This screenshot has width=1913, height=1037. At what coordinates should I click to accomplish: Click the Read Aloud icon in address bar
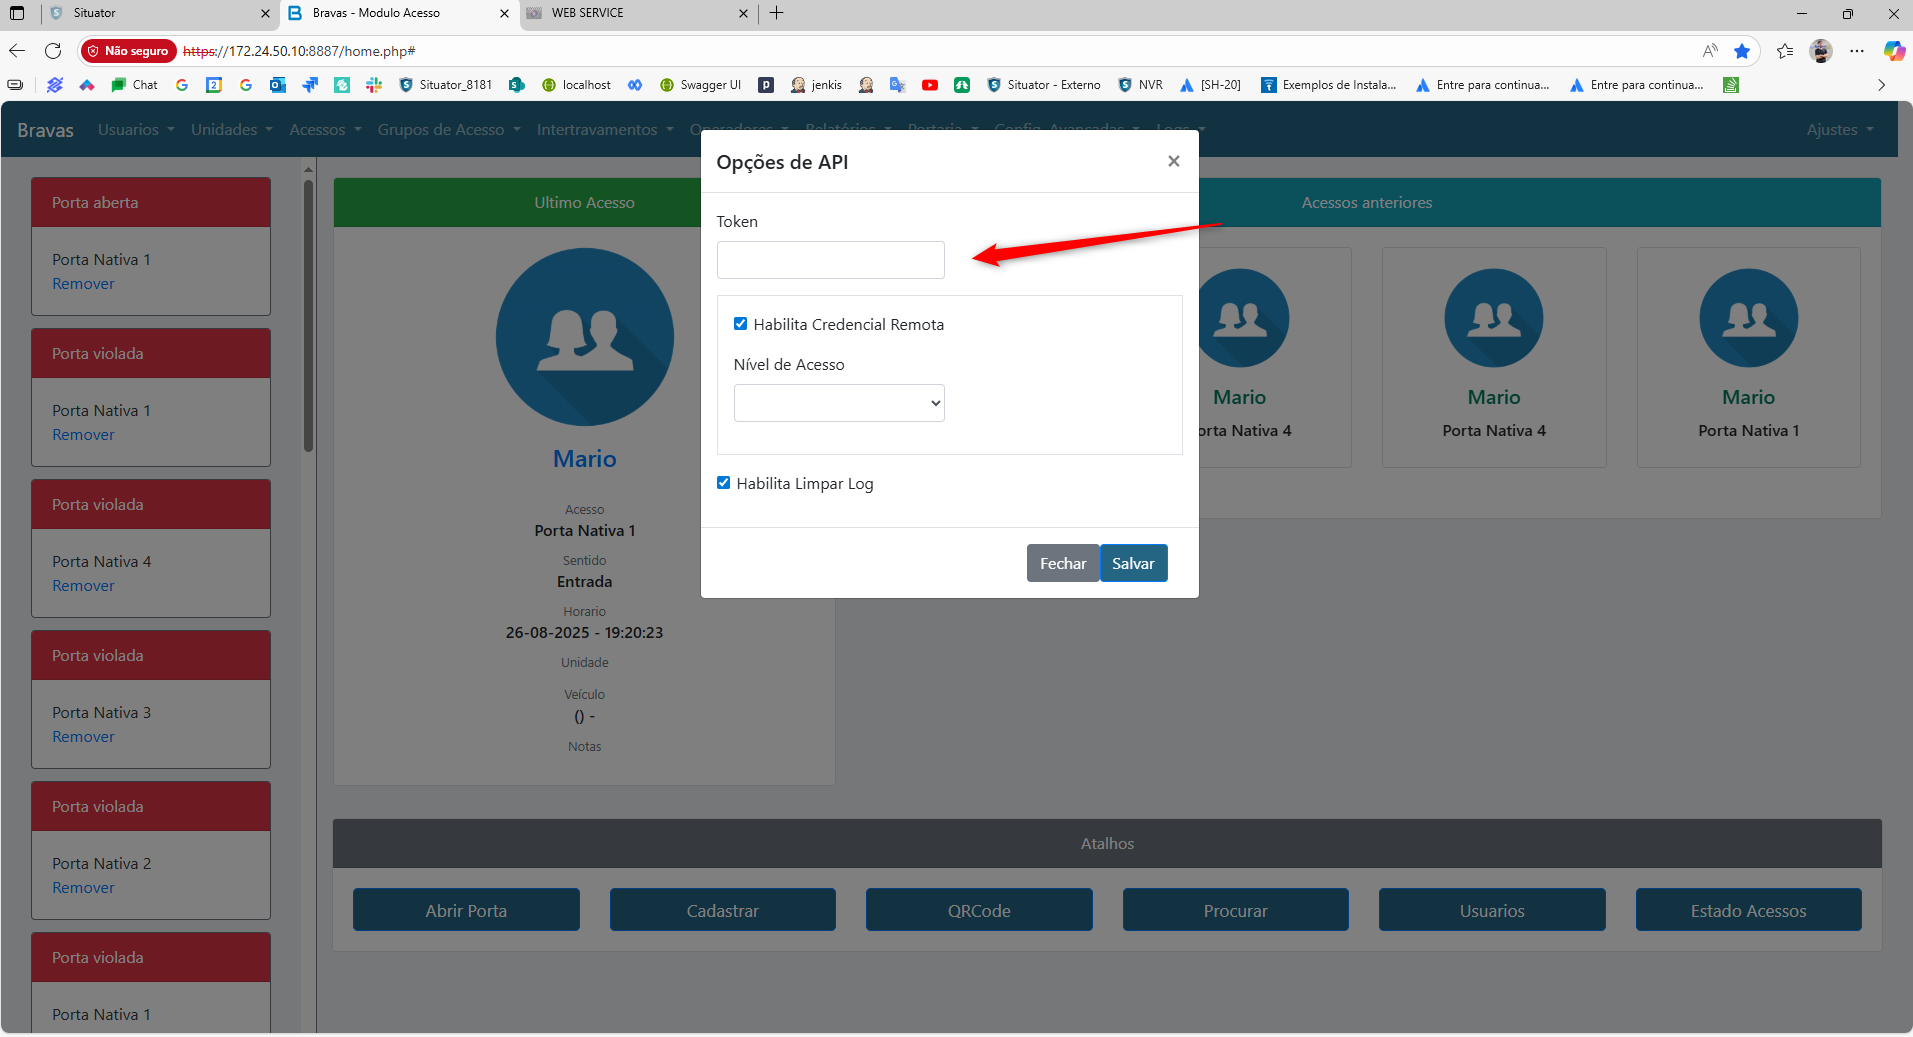pyautogui.click(x=1710, y=51)
